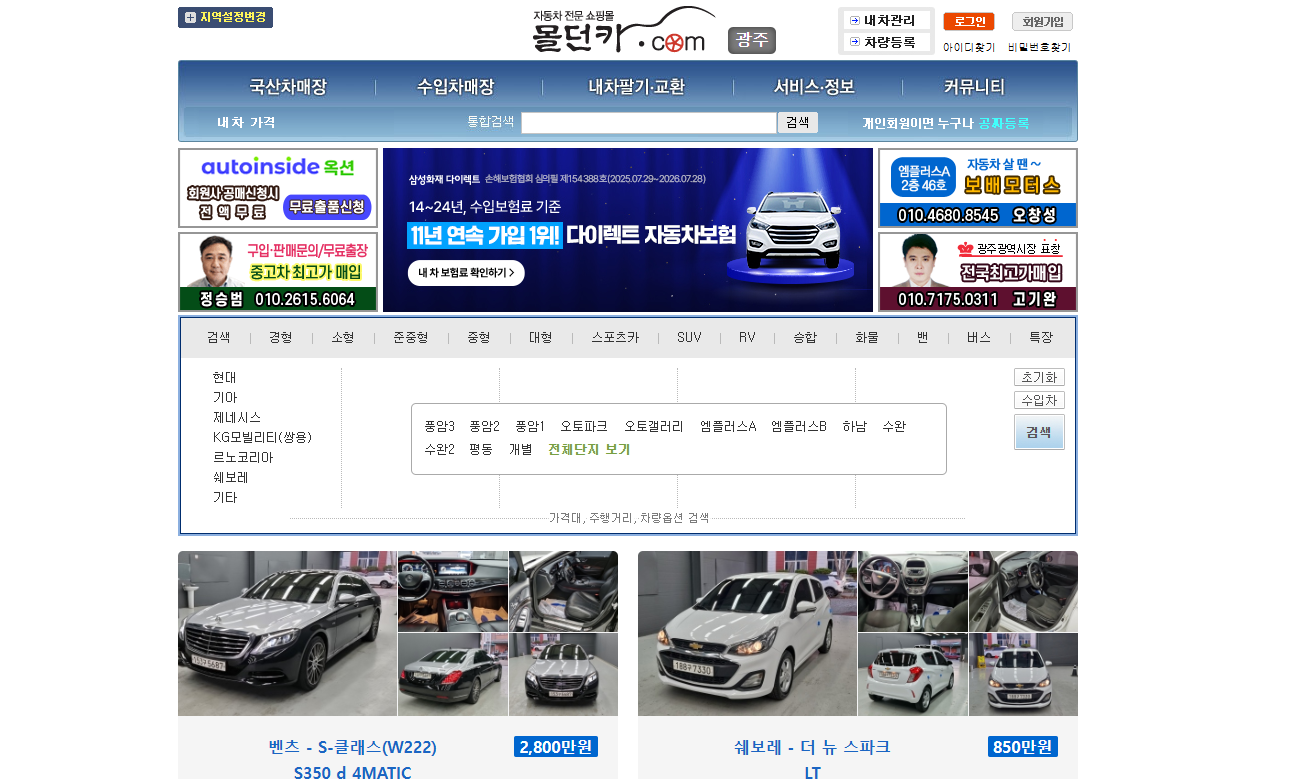Open the 정승범 중고차 최고가 매입 banner
1313x779 pixels.
coord(278,272)
